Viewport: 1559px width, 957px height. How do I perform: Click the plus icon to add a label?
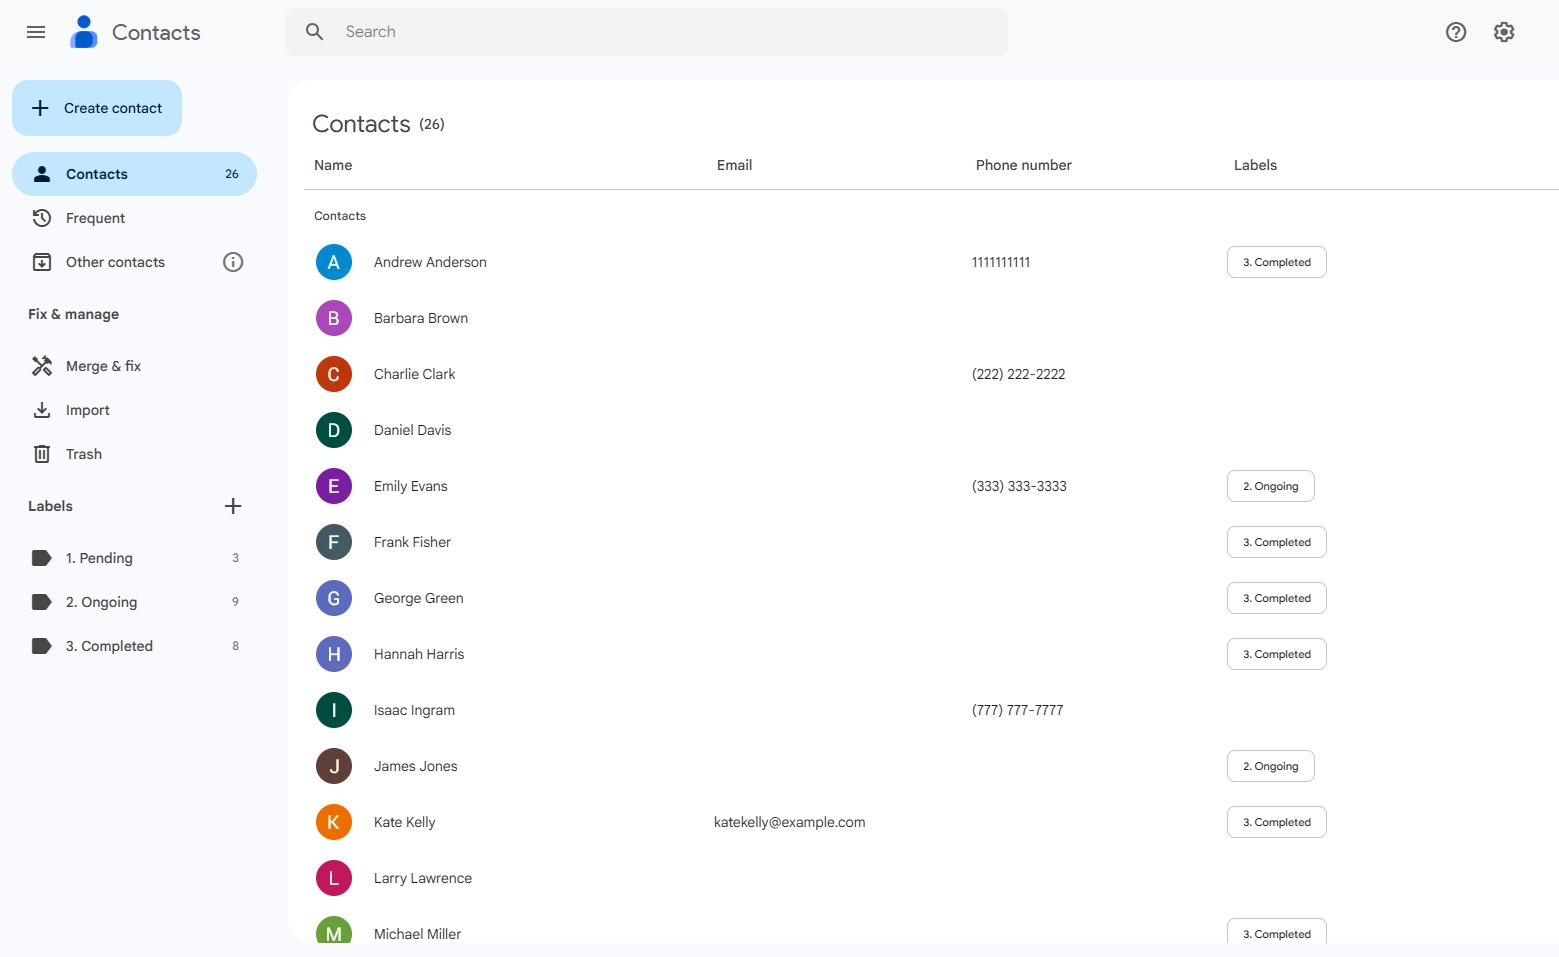(233, 506)
